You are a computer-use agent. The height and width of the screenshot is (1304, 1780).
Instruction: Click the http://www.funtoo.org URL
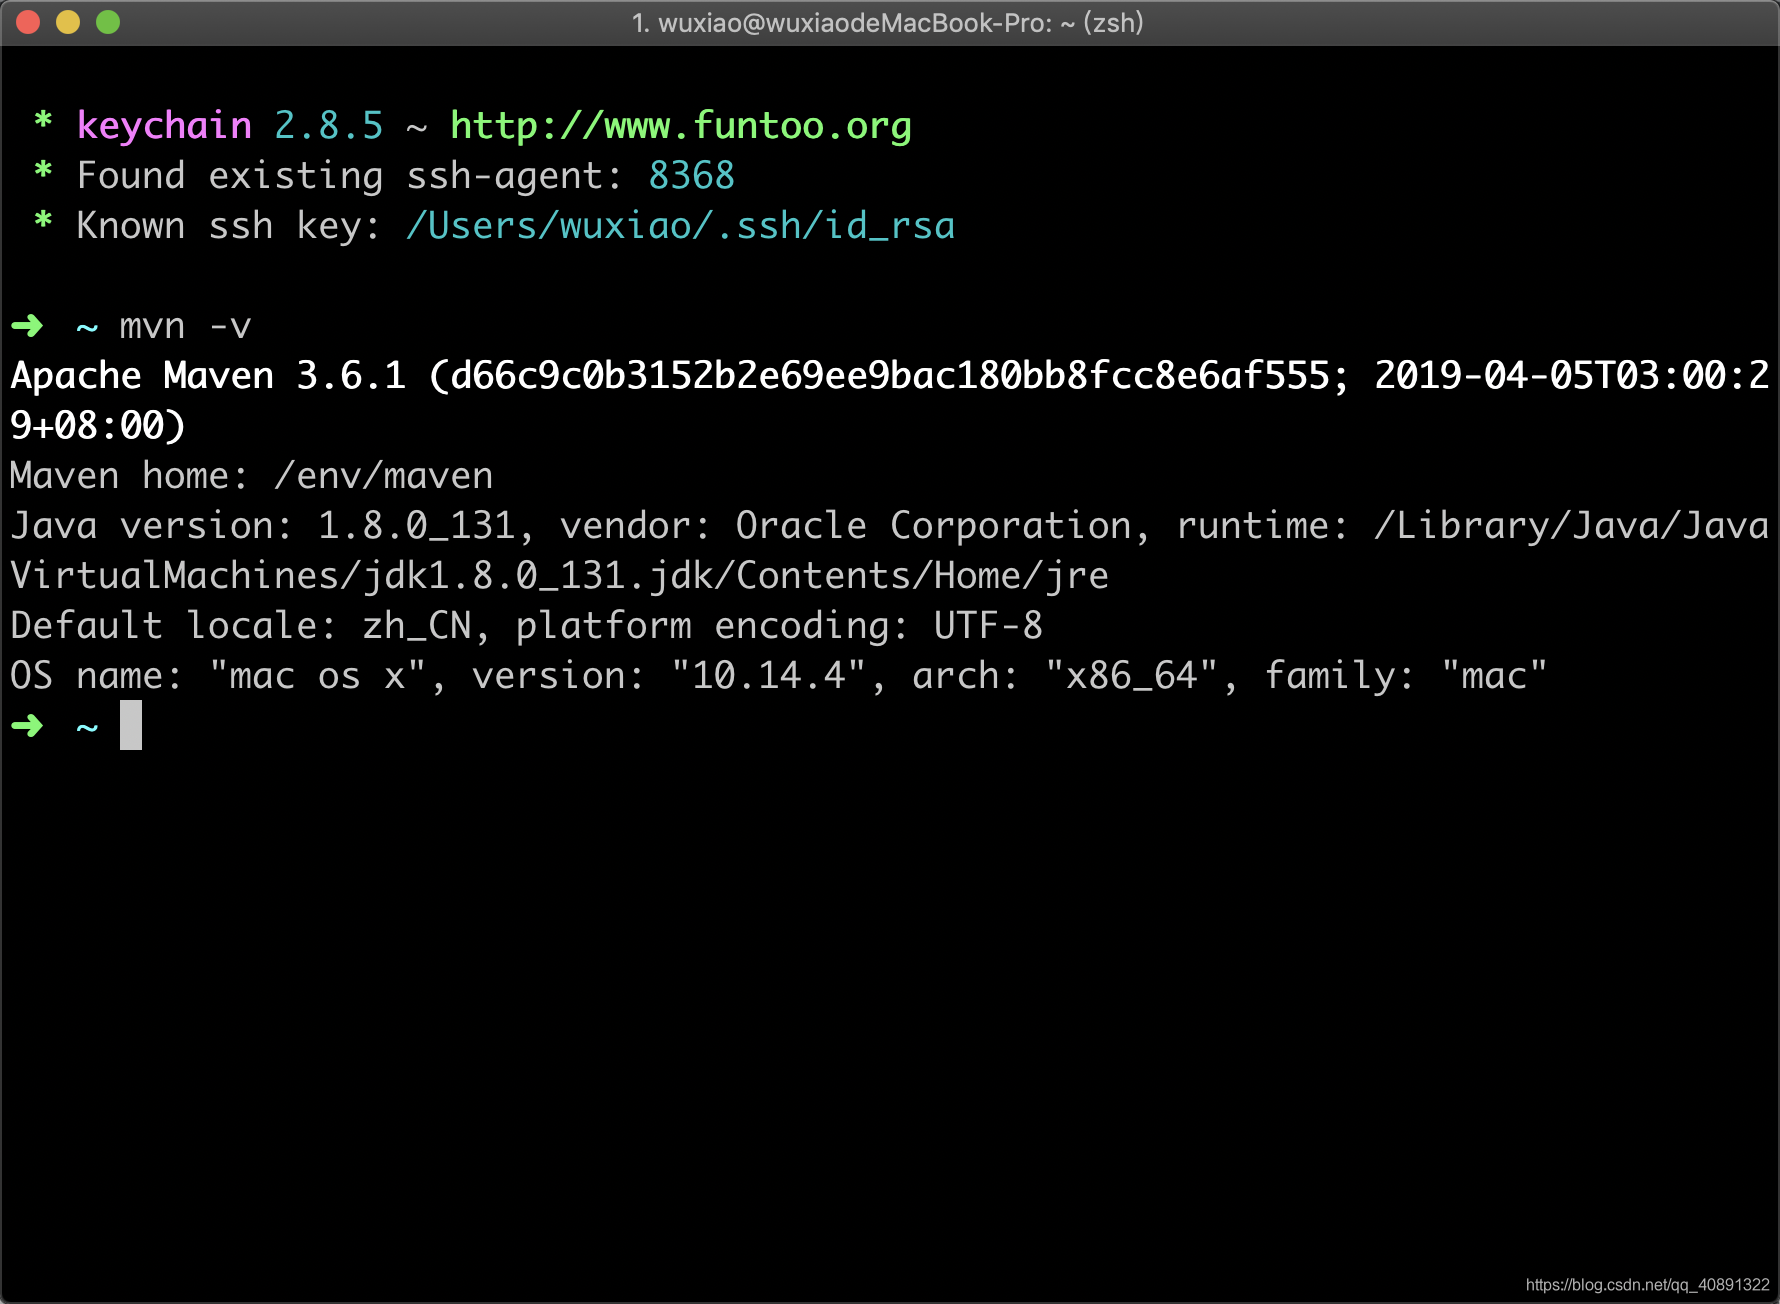click(681, 126)
